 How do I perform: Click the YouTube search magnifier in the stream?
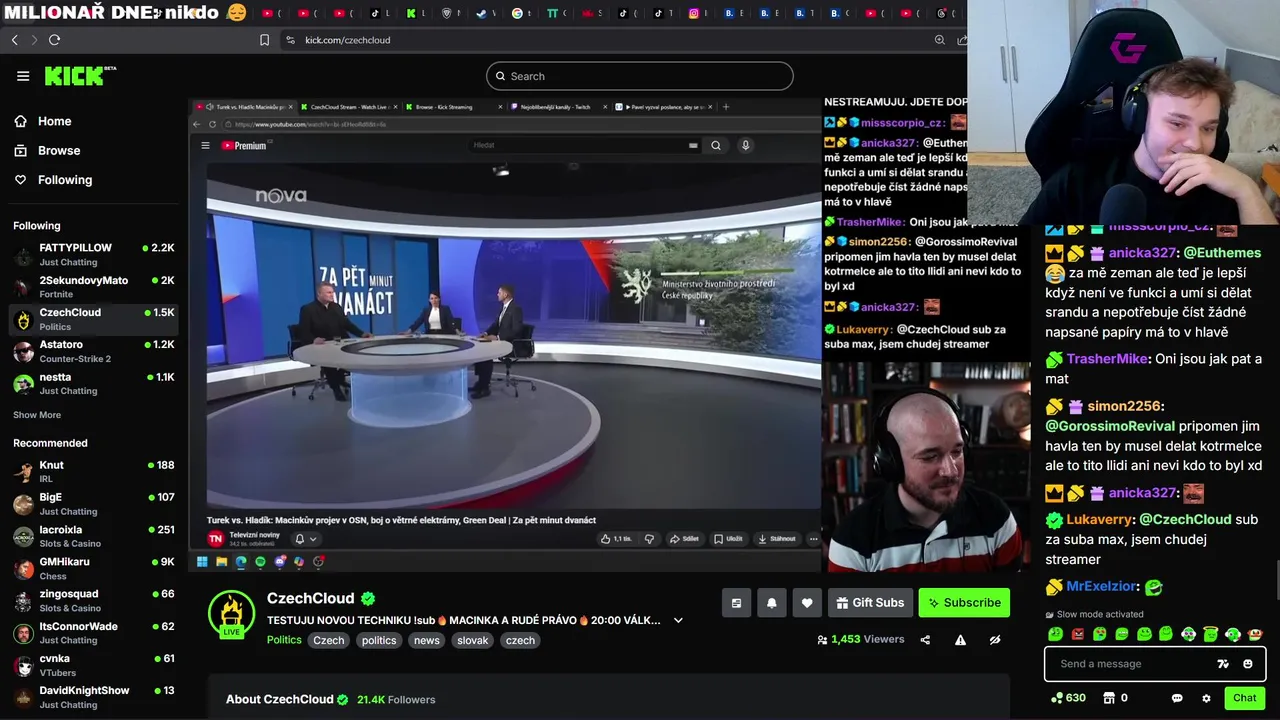click(715, 145)
